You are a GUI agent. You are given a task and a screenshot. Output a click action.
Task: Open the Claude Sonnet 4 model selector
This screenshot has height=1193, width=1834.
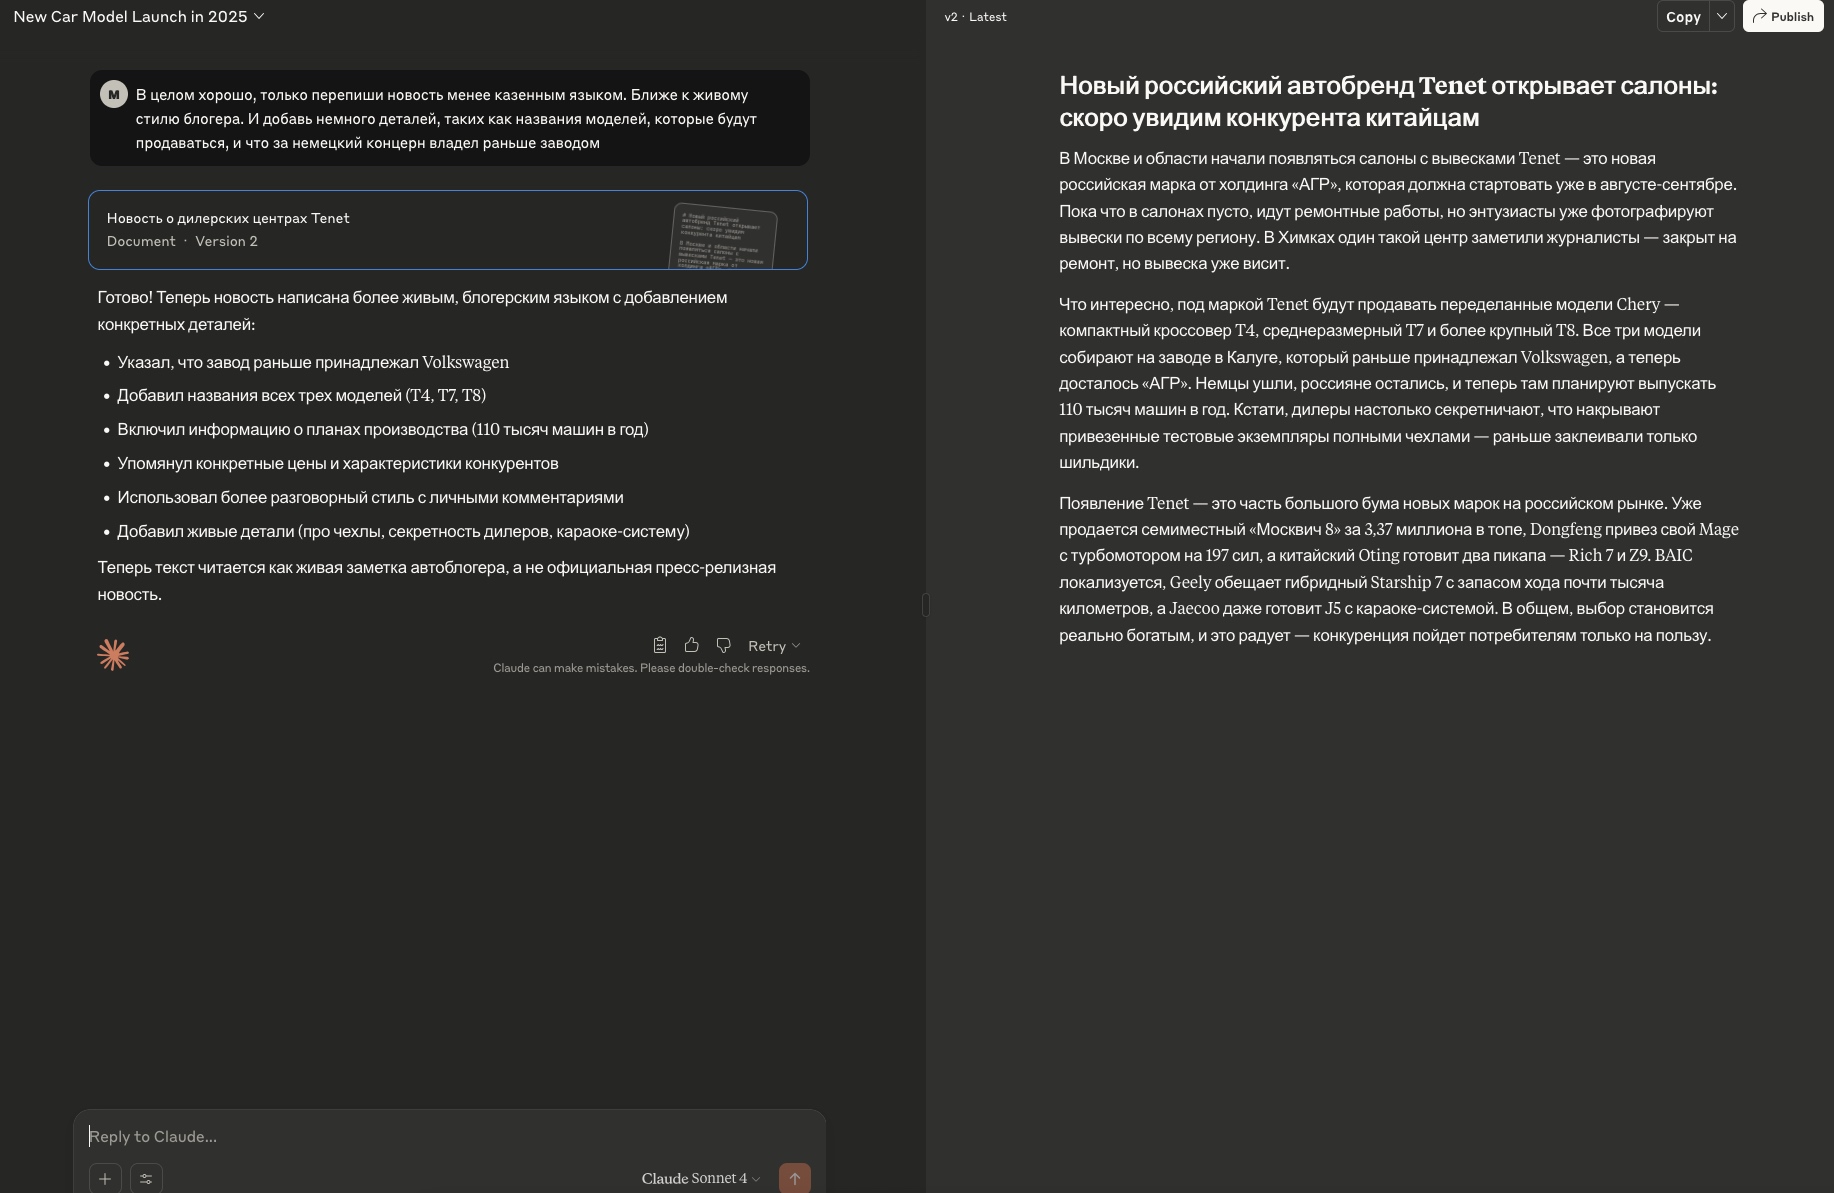(x=701, y=1178)
